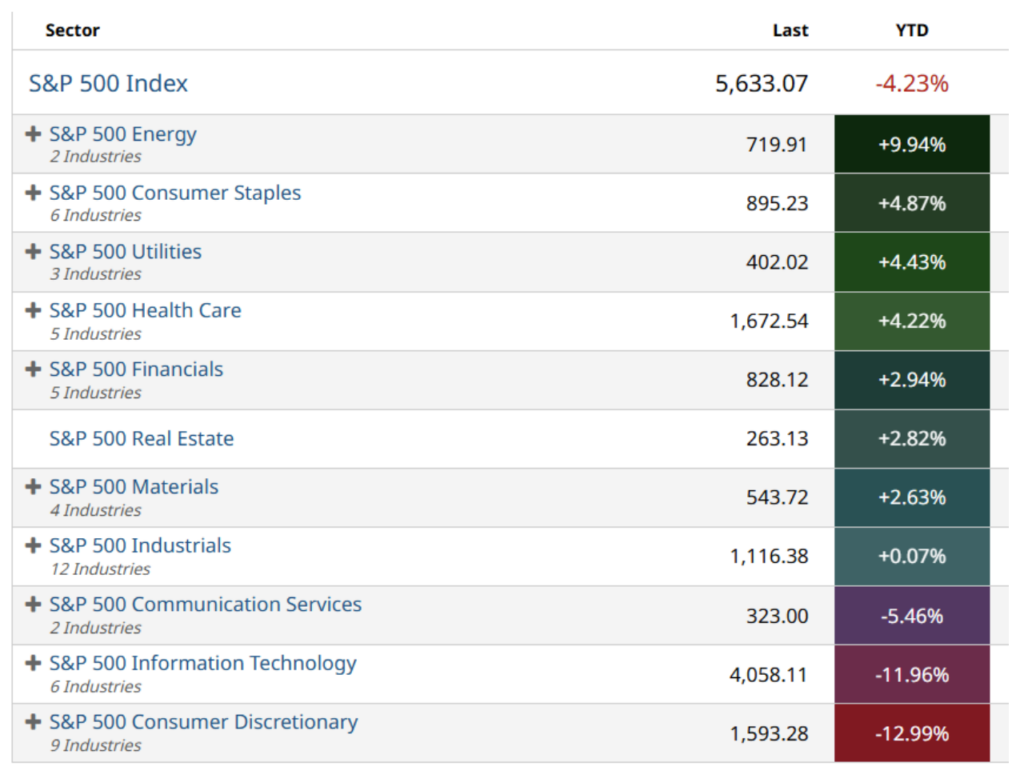Expand the S&P 500 Health Care row

(33, 311)
